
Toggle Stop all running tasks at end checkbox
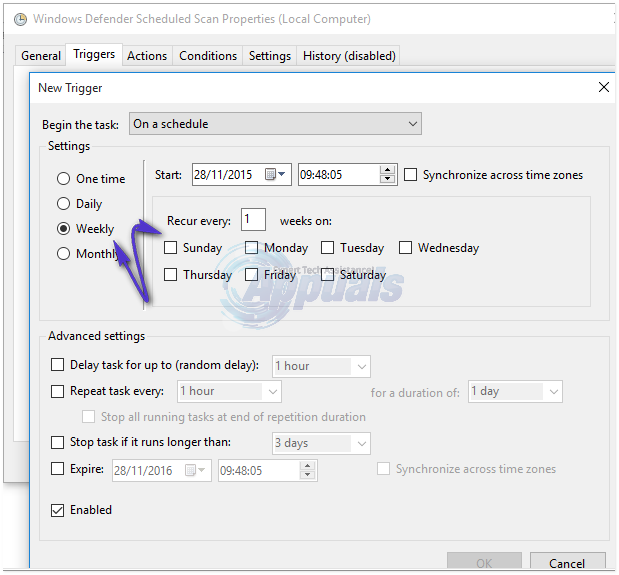(x=88, y=417)
